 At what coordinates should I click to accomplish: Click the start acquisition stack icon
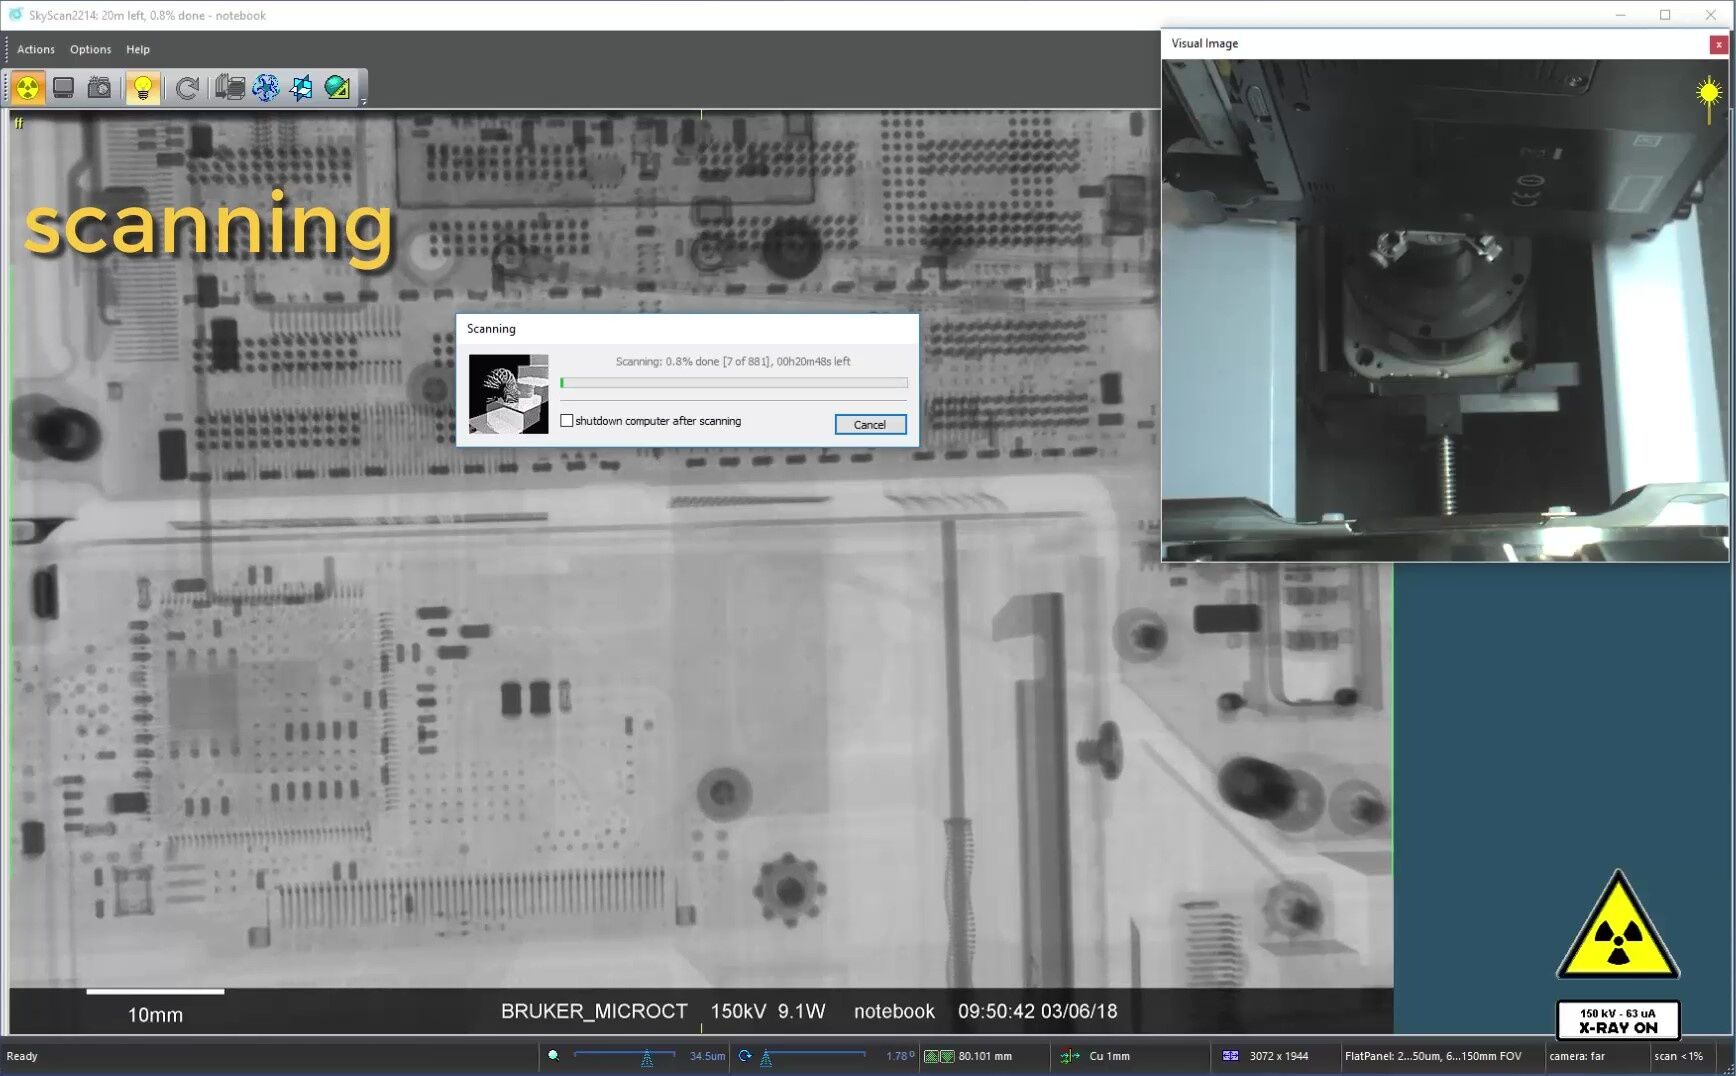[x=230, y=88]
